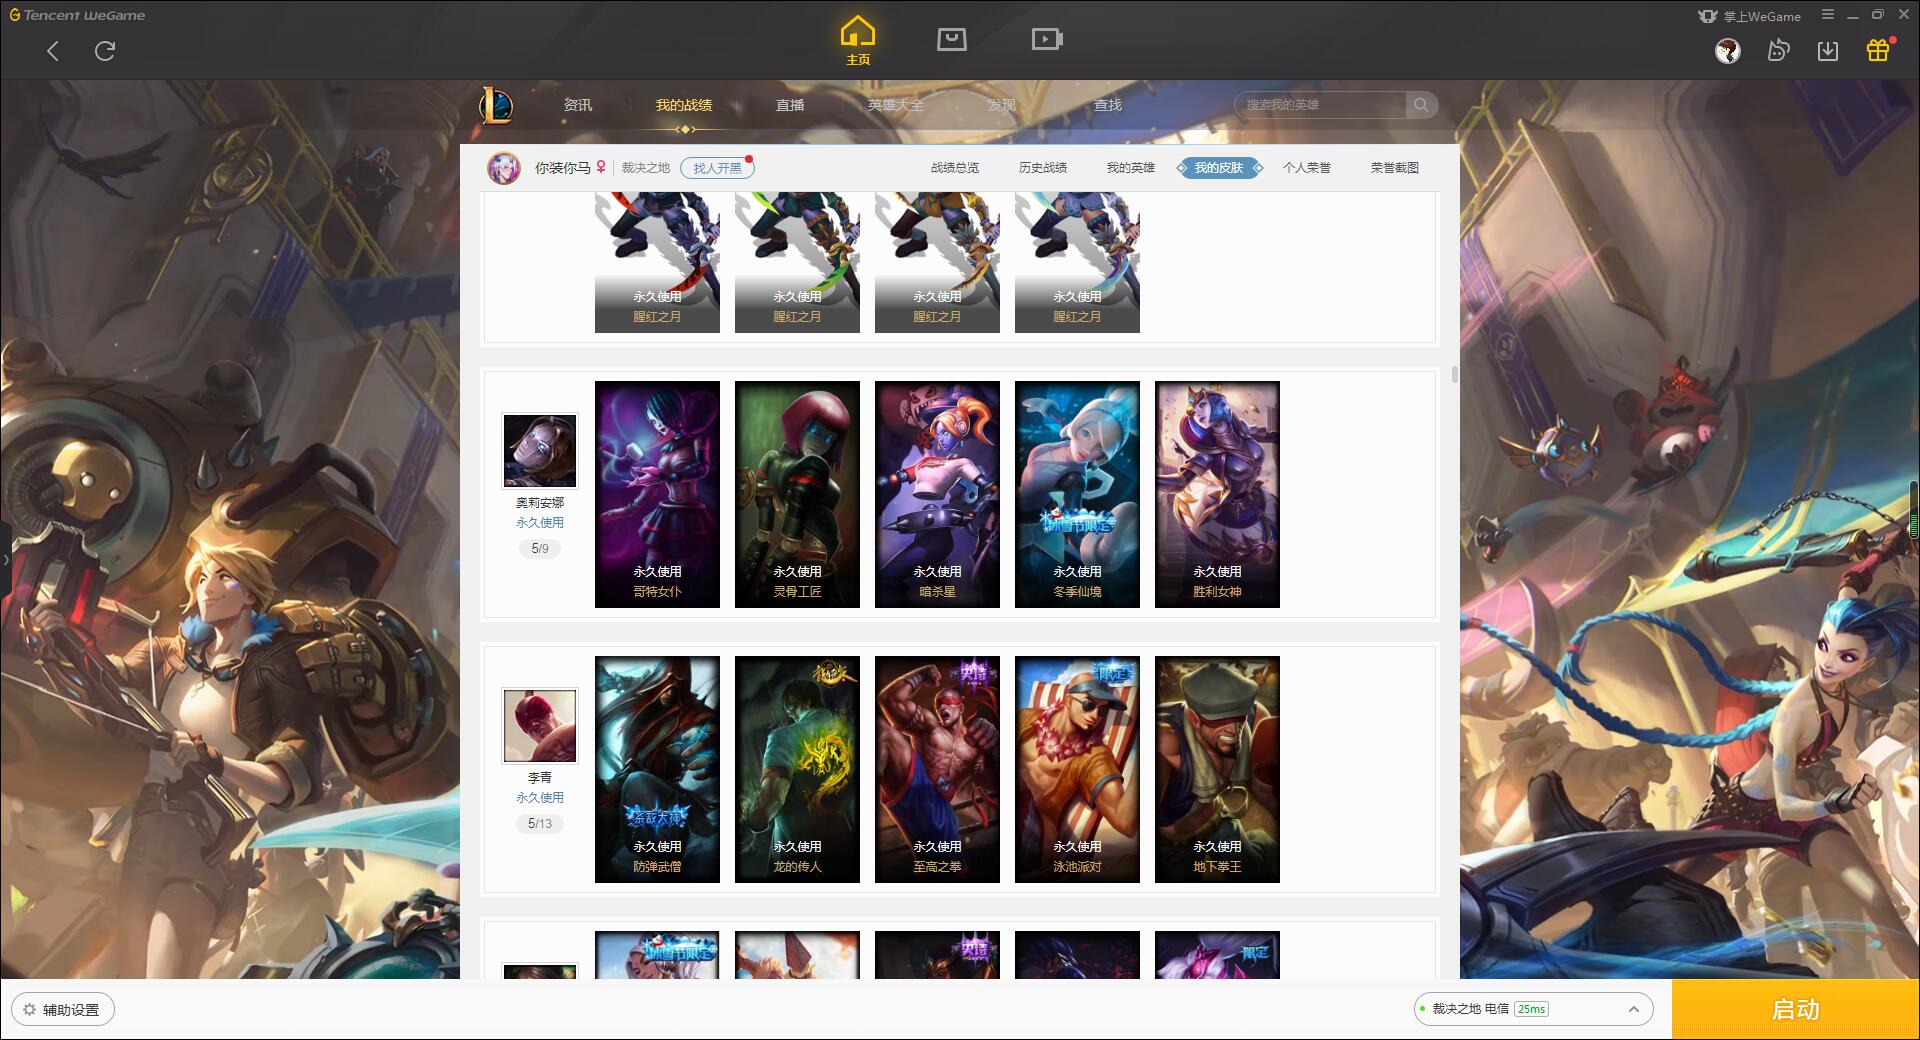Screen dimensions: 1920x1040
Task: Open the download manager icon
Action: click(1828, 50)
